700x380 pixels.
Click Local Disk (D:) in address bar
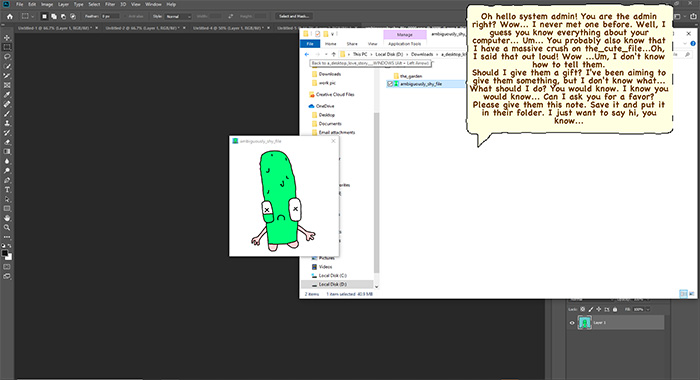pyautogui.click(x=389, y=54)
